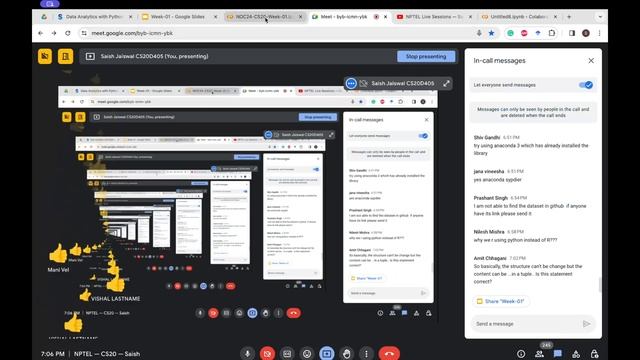Toggle the chat panel icon

point(558,354)
